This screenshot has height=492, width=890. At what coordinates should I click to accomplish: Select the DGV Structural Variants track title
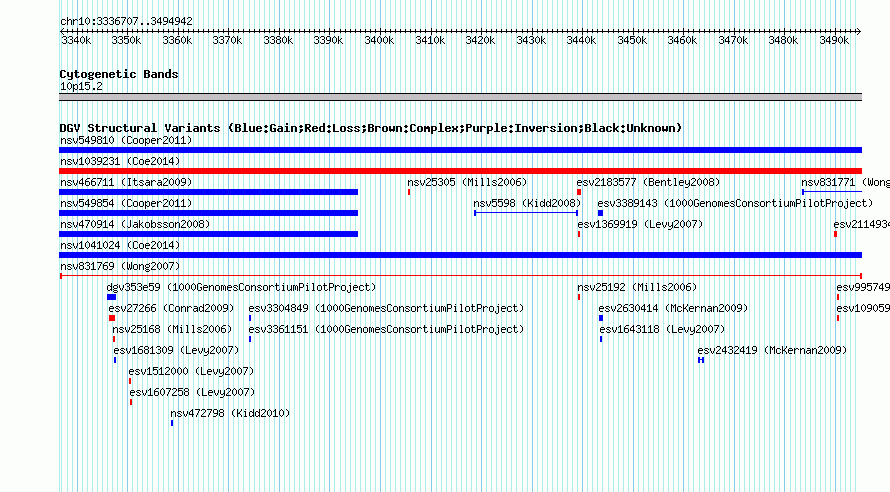point(371,128)
